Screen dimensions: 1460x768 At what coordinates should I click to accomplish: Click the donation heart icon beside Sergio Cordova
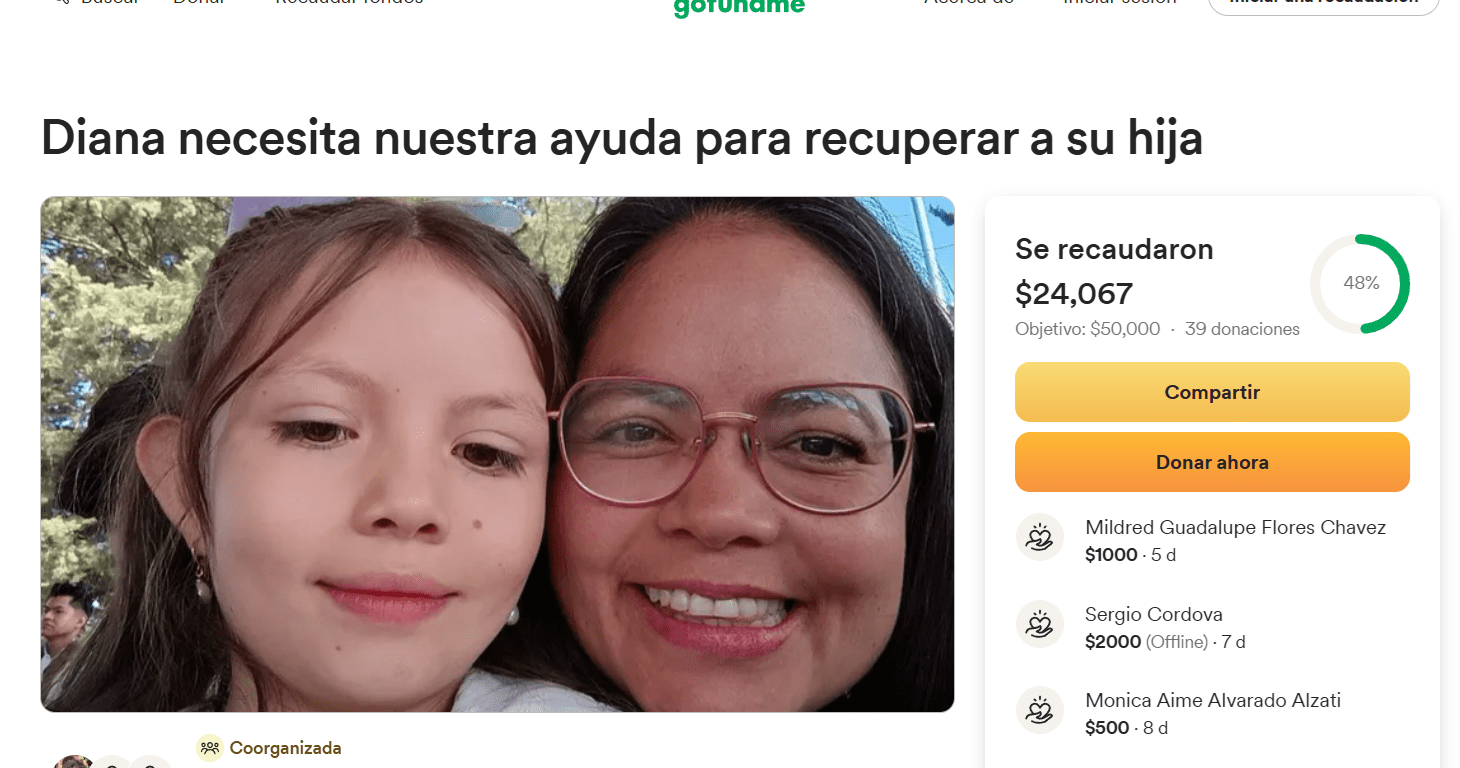pyautogui.click(x=1040, y=625)
